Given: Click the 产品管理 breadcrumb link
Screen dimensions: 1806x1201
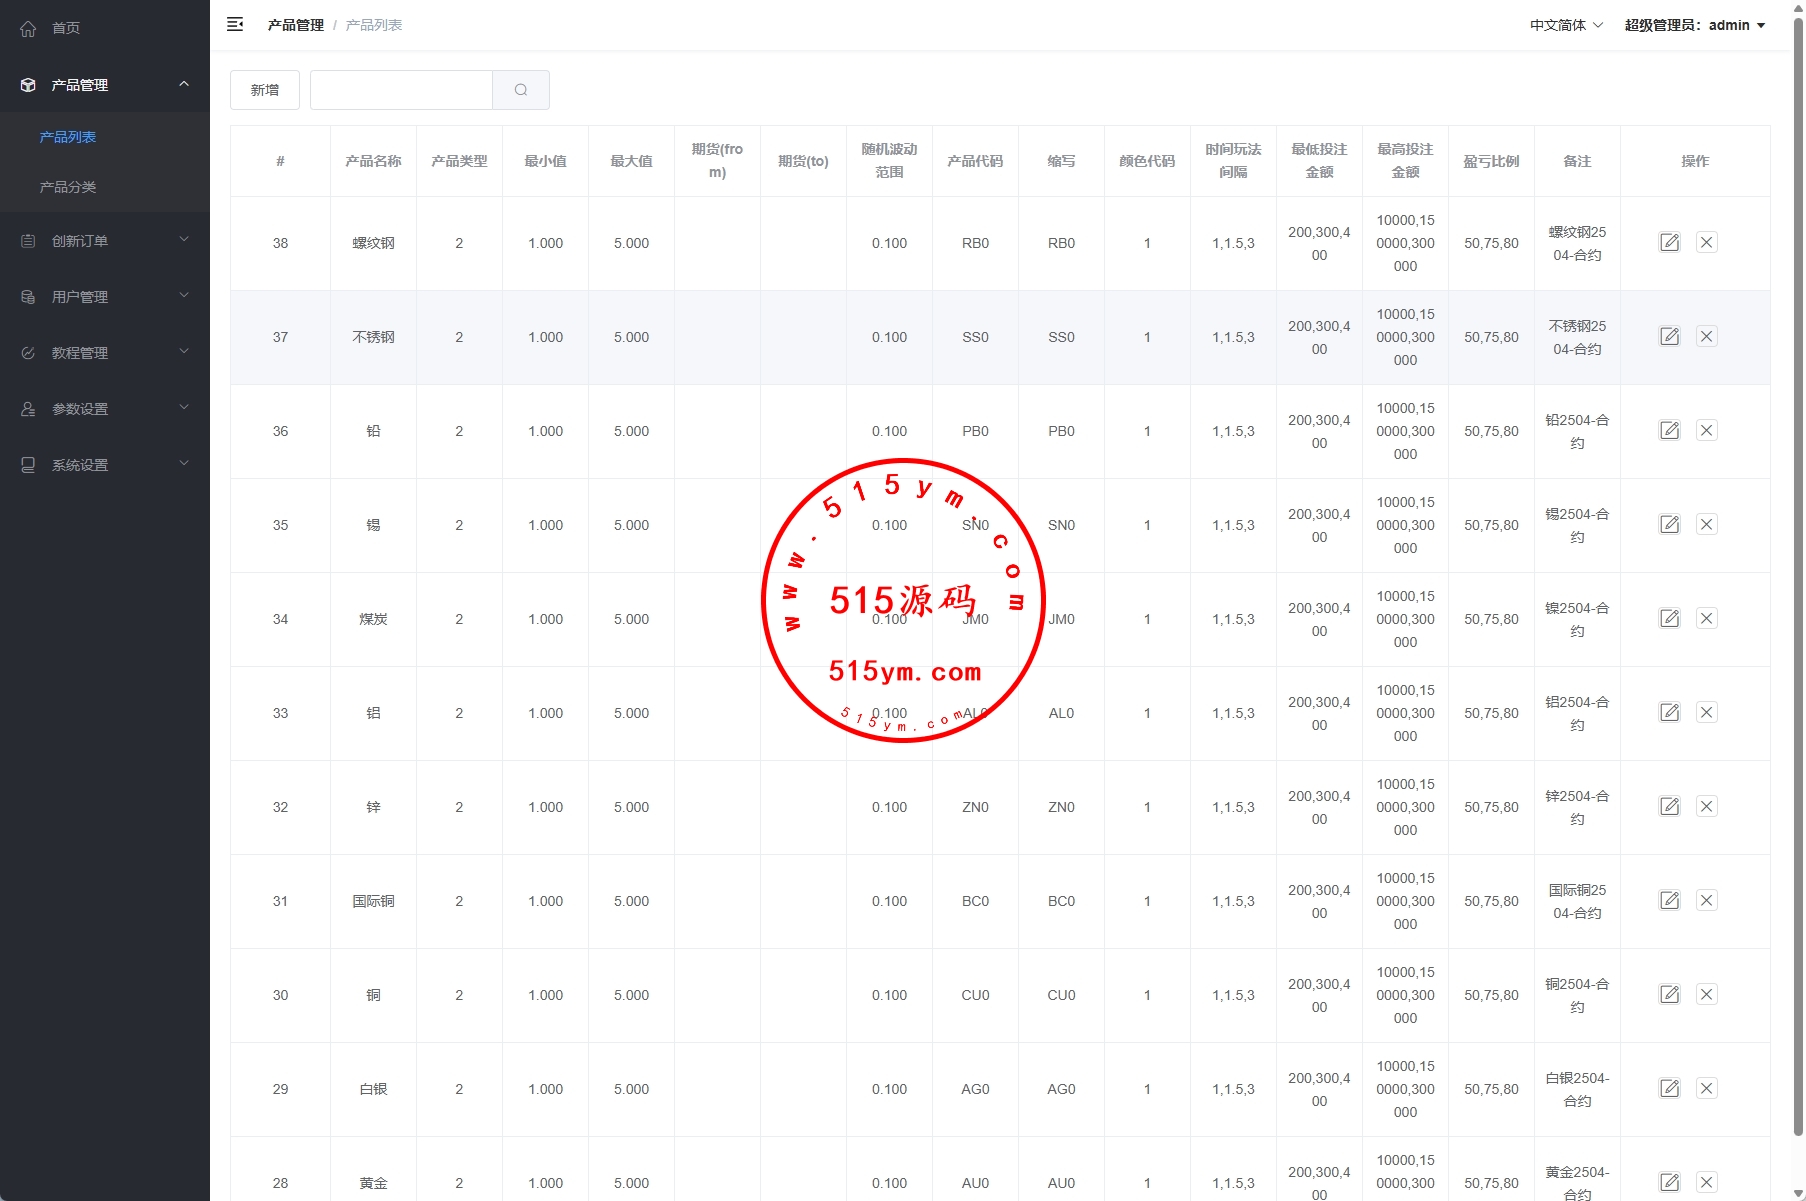Looking at the screenshot, I should tap(295, 25).
